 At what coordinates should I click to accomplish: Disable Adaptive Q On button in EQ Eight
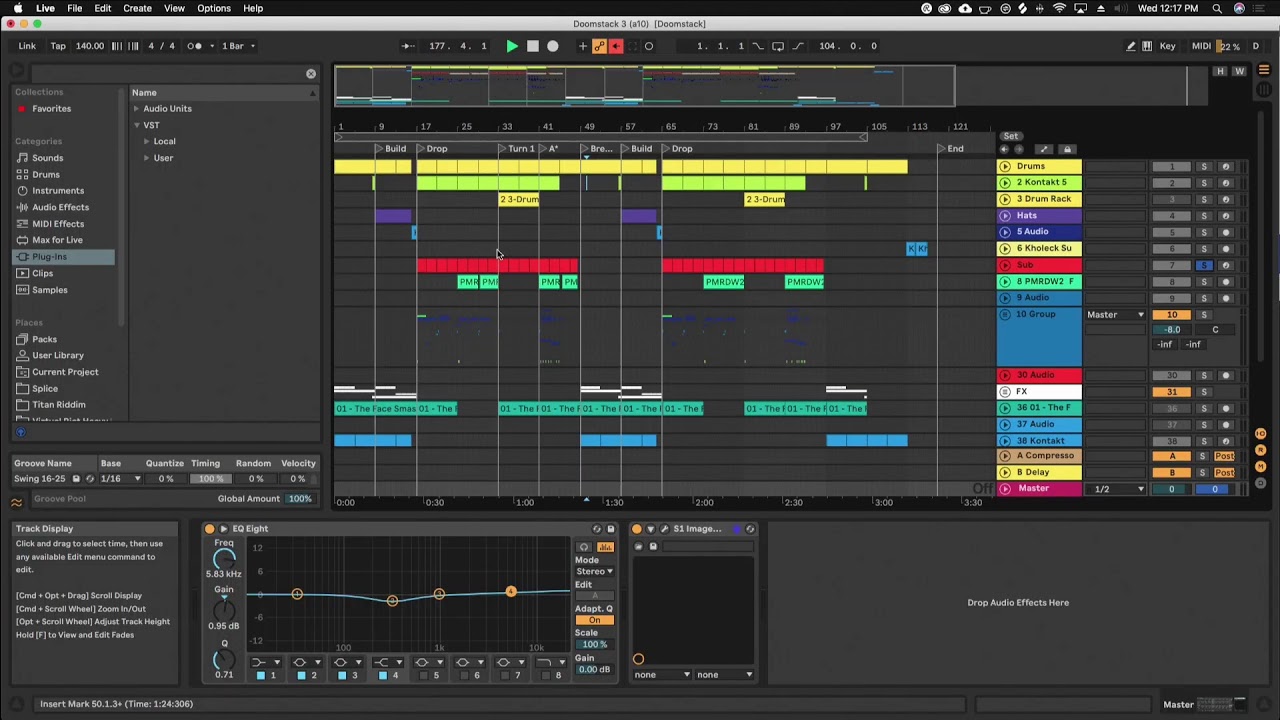[595, 620]
